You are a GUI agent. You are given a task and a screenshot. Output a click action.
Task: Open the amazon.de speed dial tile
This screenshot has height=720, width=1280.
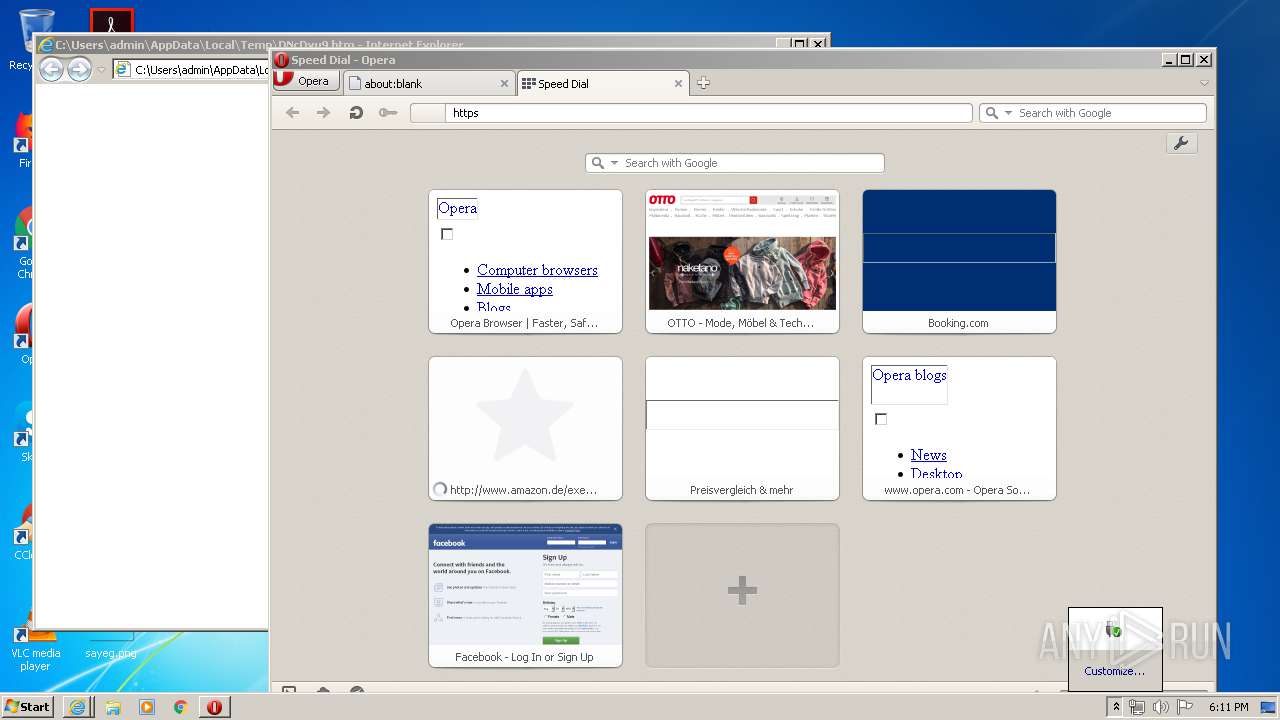[525, 428]
